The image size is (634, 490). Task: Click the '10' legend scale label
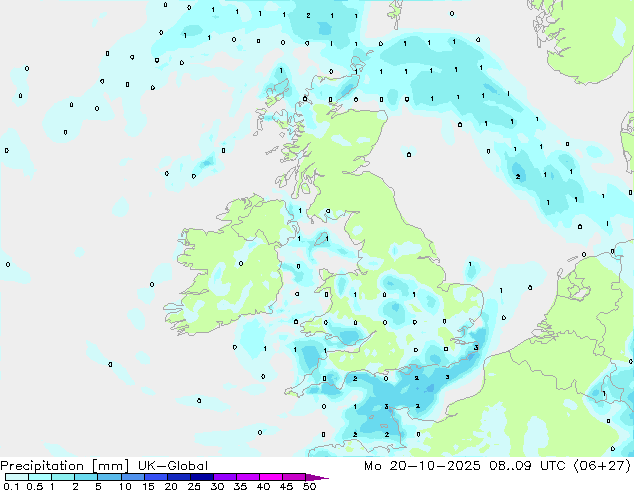(125, 486)
